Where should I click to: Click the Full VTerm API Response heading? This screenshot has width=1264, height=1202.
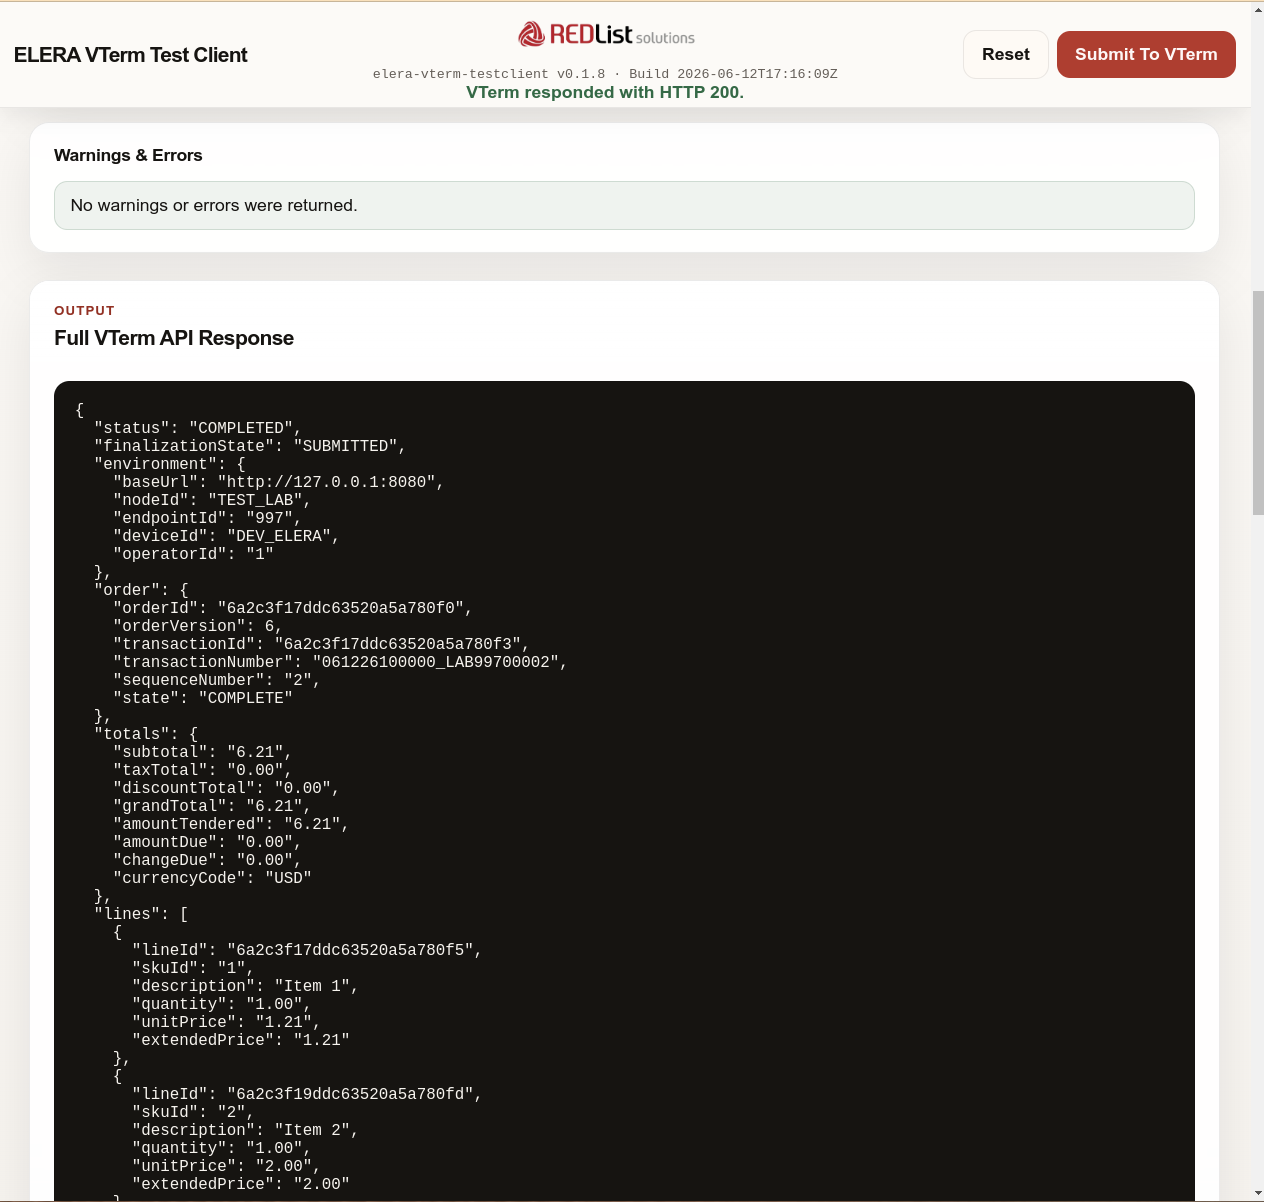coord(174,338)
